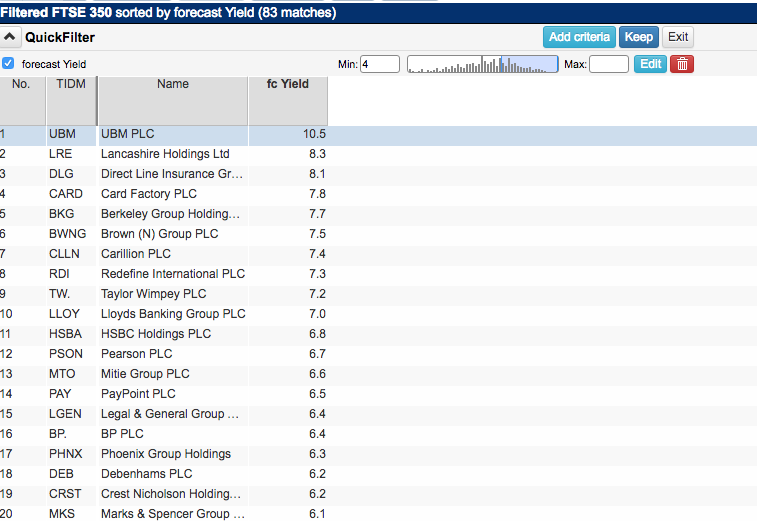
Task: Select Lloyds Banking Group PLC
Action: 173,314
